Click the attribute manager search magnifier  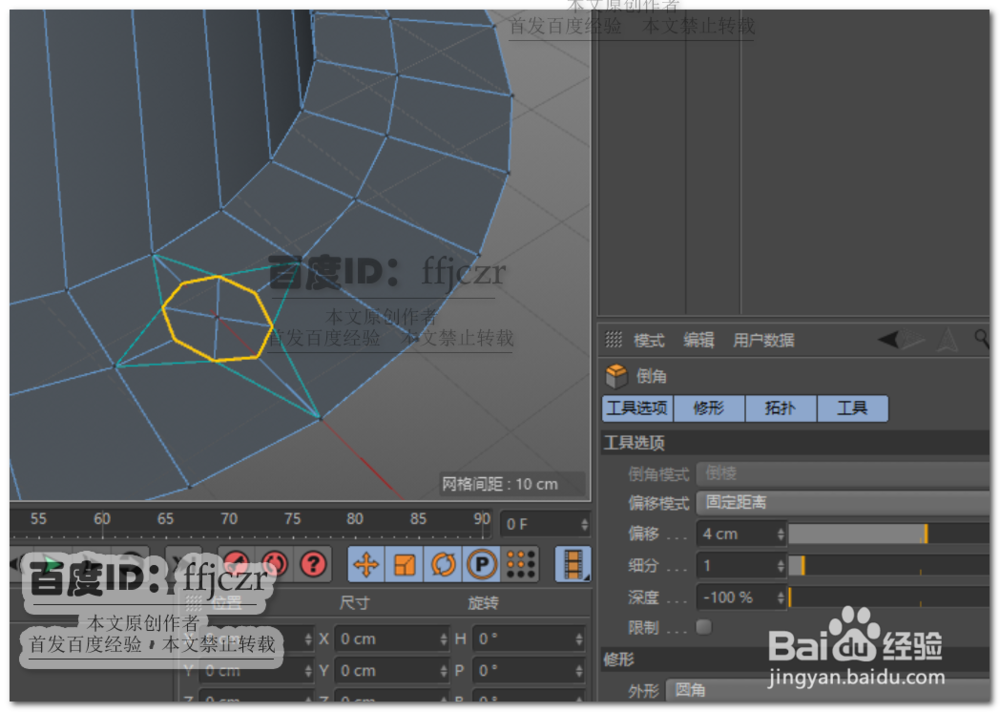[982, 338]
